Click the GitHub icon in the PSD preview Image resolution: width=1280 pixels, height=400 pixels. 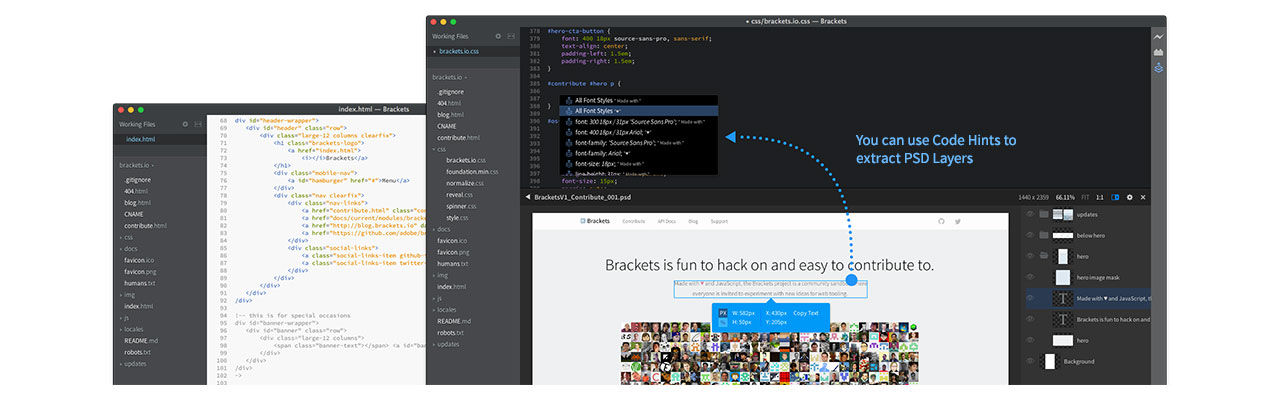[x=941, y=221]
